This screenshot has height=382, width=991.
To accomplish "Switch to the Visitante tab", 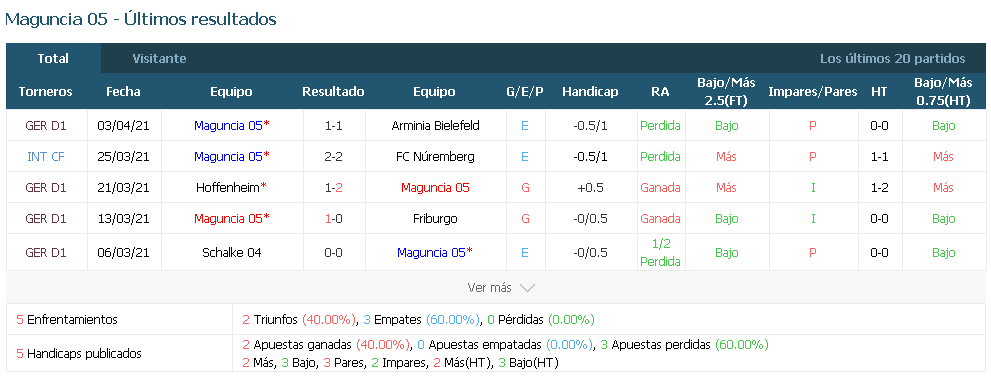I will pos(159,58).
